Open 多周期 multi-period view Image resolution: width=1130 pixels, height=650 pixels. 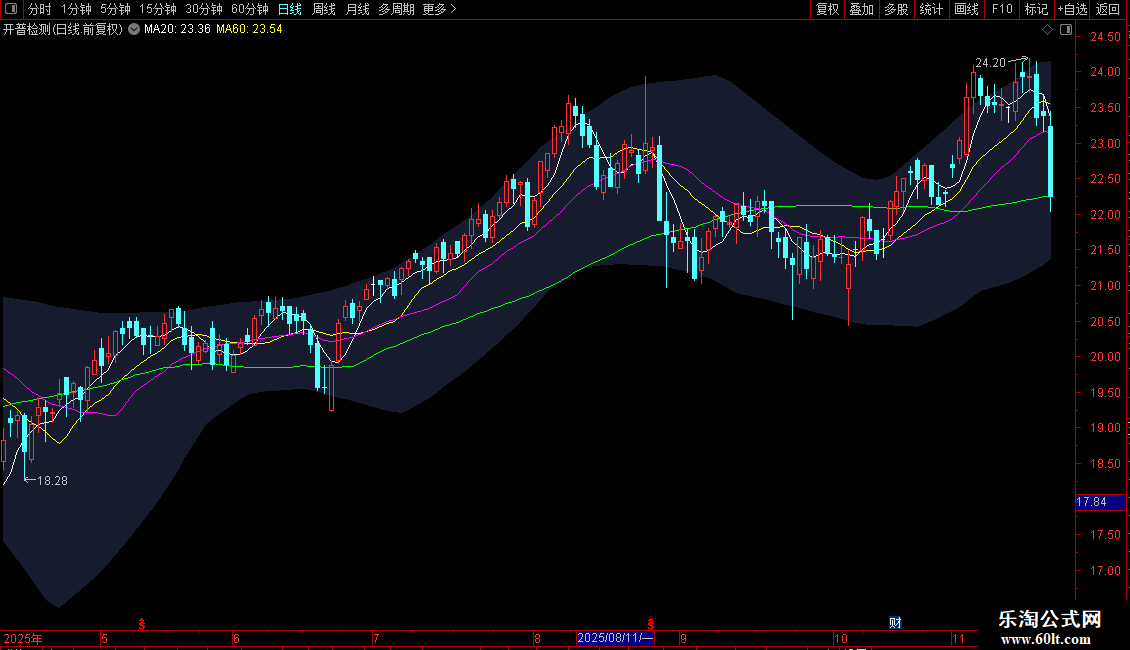tap(396, 9)
